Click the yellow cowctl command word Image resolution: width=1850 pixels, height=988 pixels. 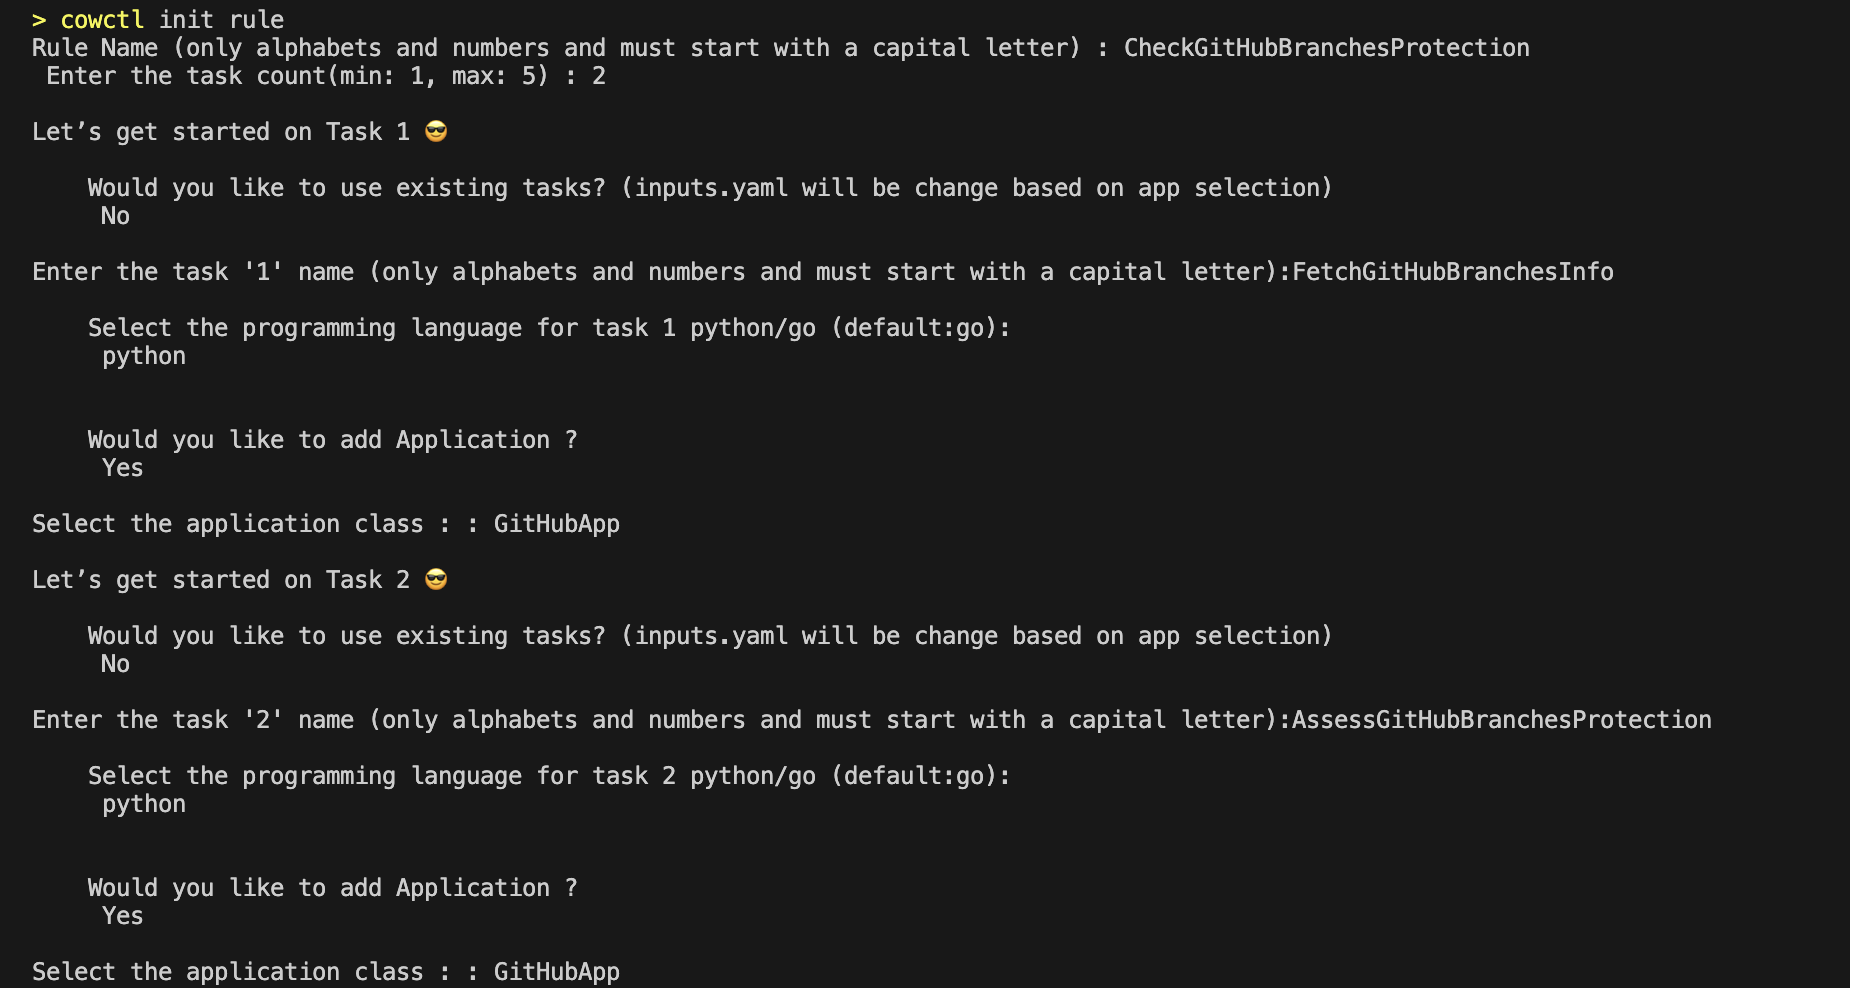tap(102, 20)
